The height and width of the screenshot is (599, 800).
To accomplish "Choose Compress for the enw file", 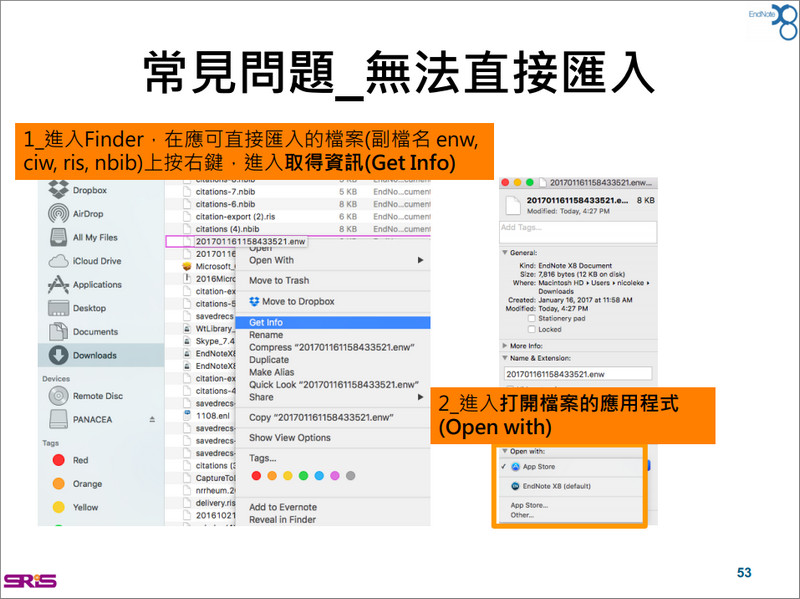I will (333, 347).
